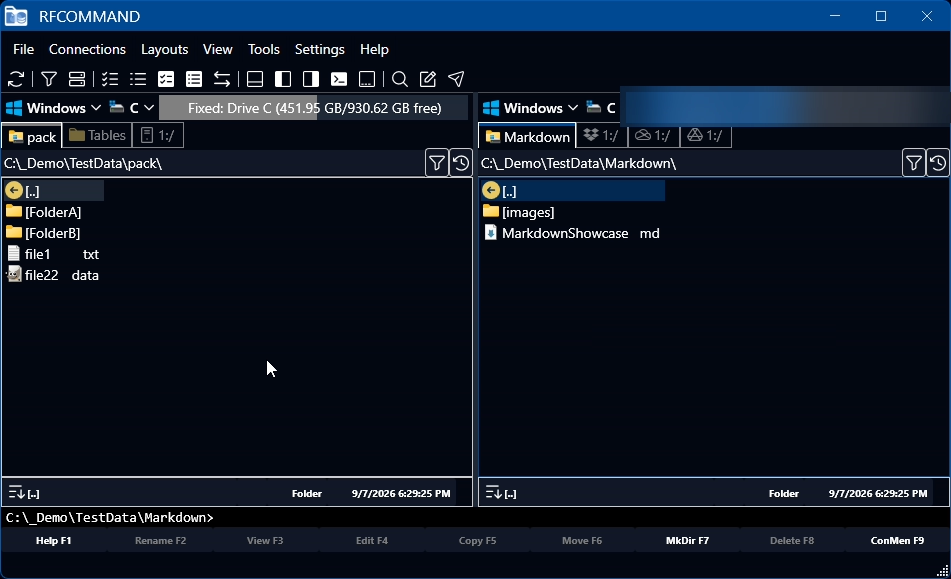
Task: Focus the command line at C:\_Demo\TestData\Markdown>
Action: (476, 517)
